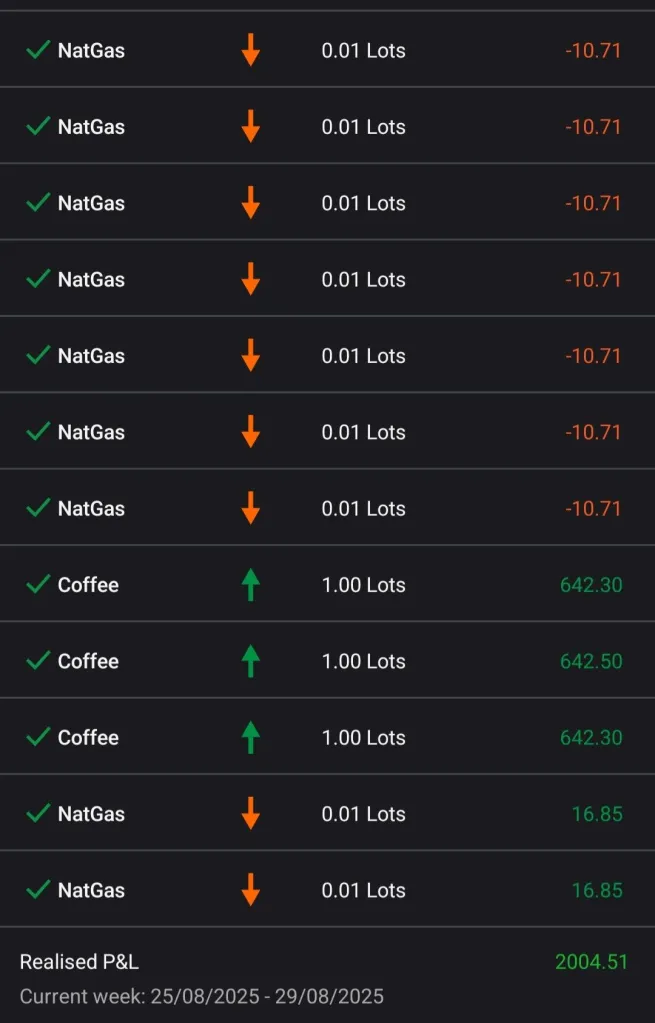Click the down arrow in the NatGas row directly above Coffee
This screenshot has height=1023, width=655.
tap(250, 508)
